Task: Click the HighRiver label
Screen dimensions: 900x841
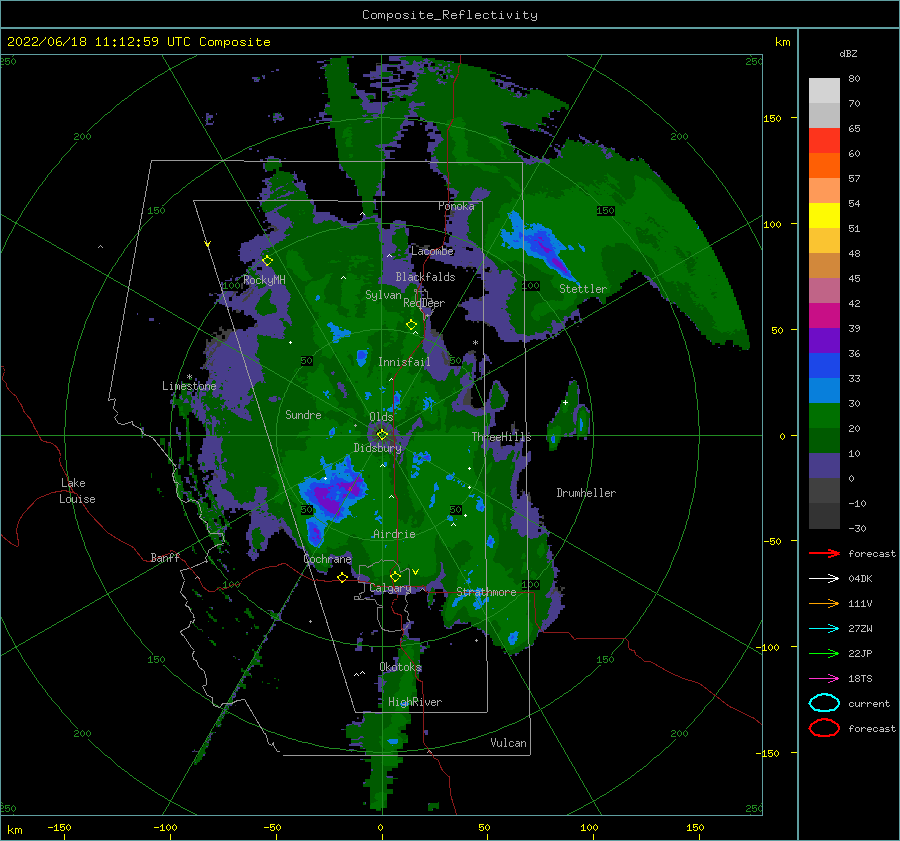Action: click(x=415, y=702)
